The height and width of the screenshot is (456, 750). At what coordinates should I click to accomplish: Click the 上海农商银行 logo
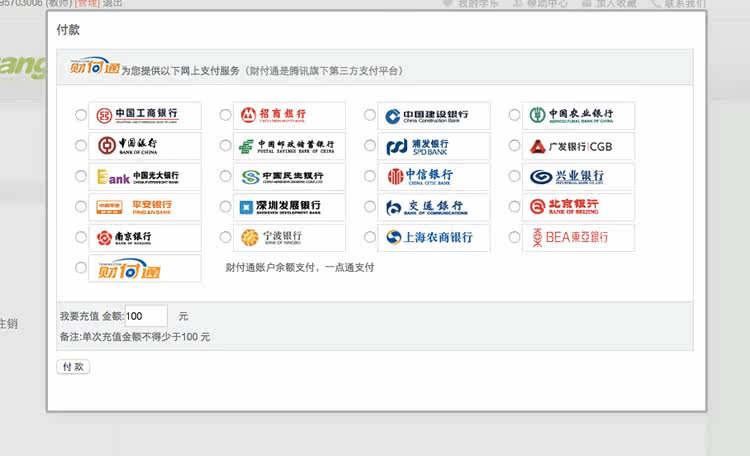click(434, 238)
